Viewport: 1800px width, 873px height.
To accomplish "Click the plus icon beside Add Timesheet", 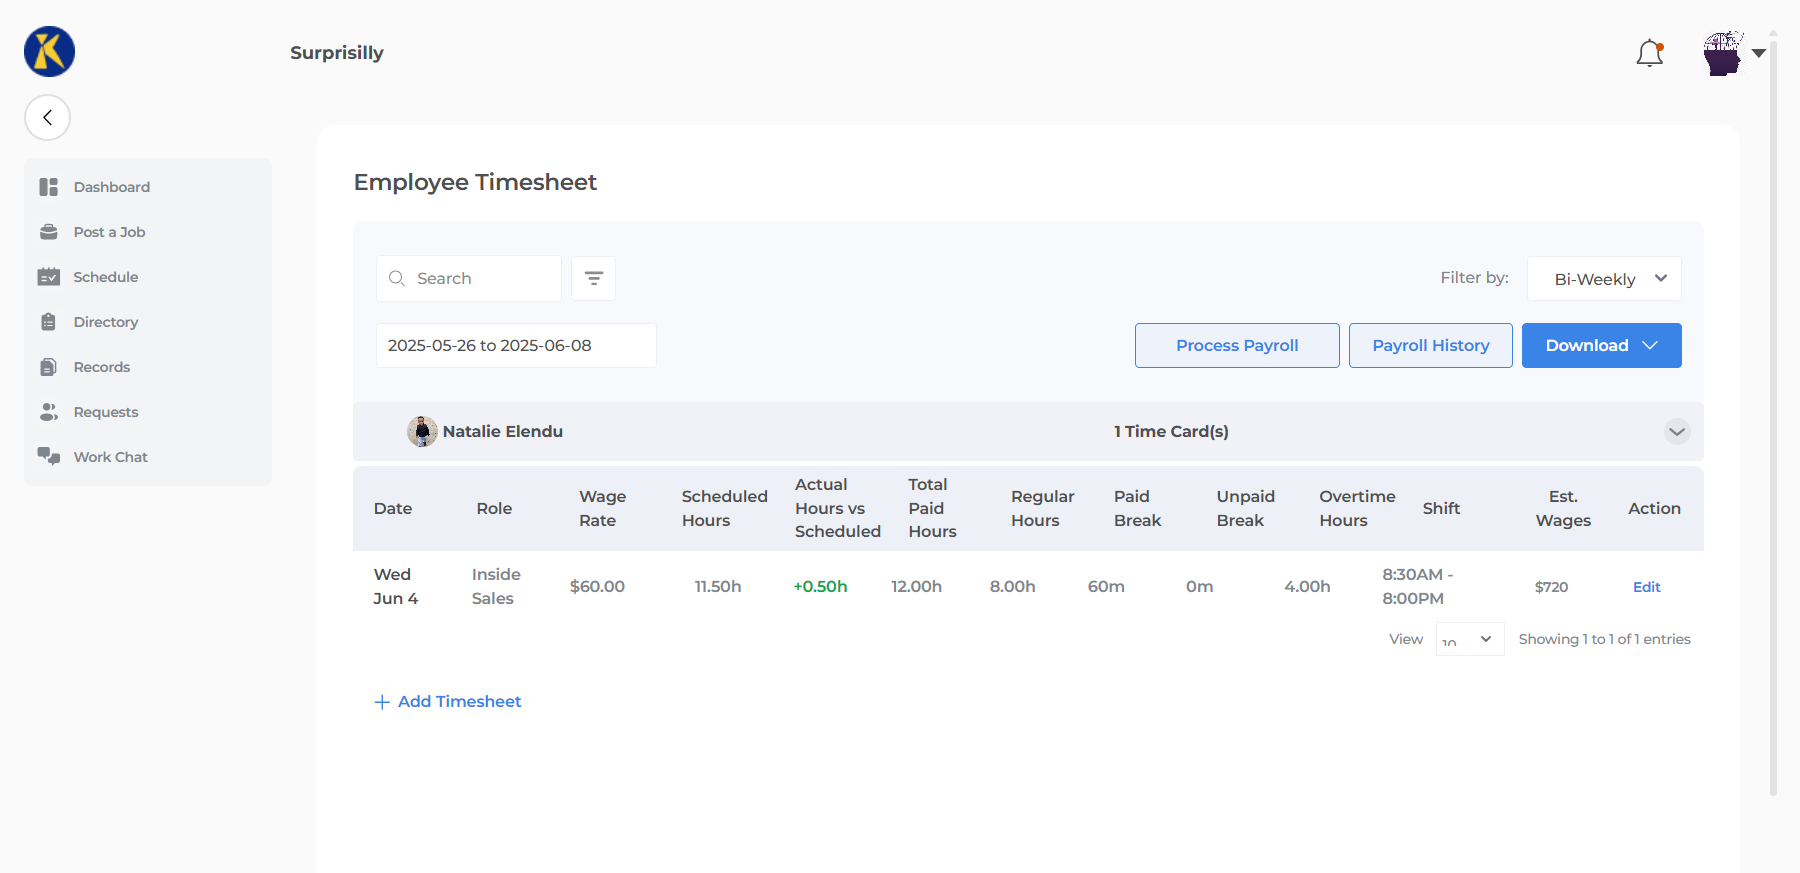I will coord(382,702).
